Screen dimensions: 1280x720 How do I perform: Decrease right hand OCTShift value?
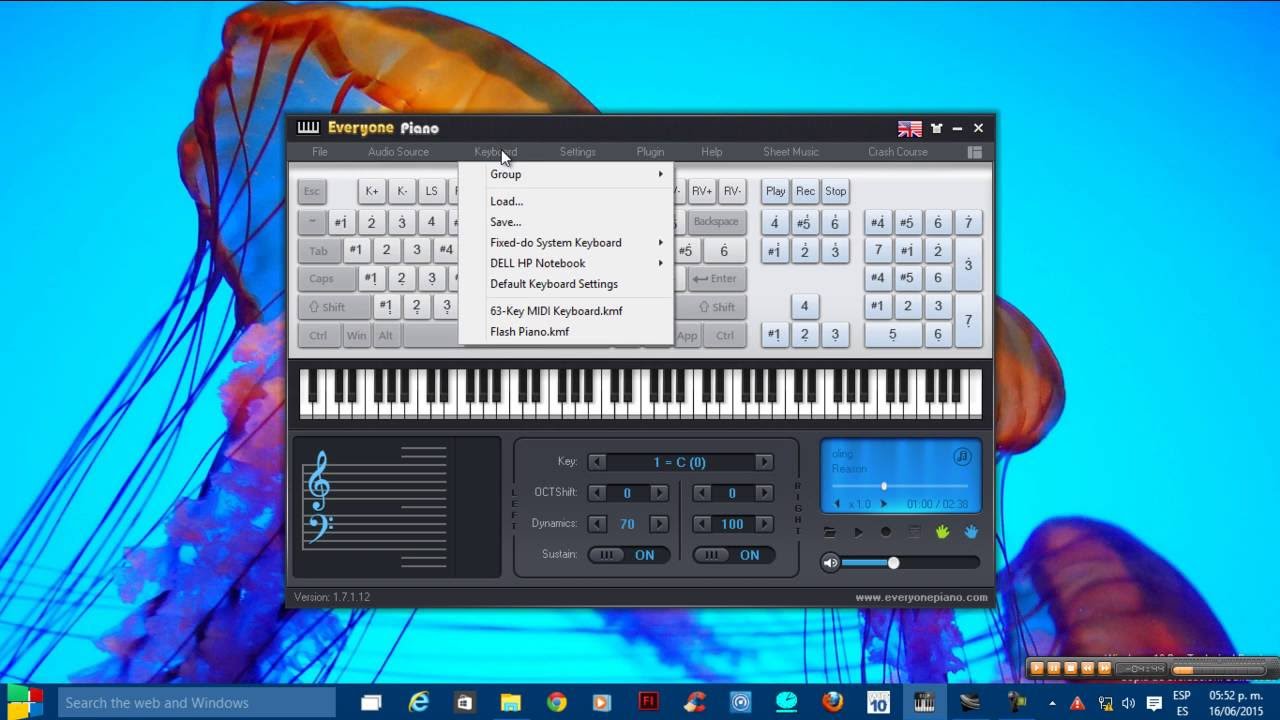[702, 493]
